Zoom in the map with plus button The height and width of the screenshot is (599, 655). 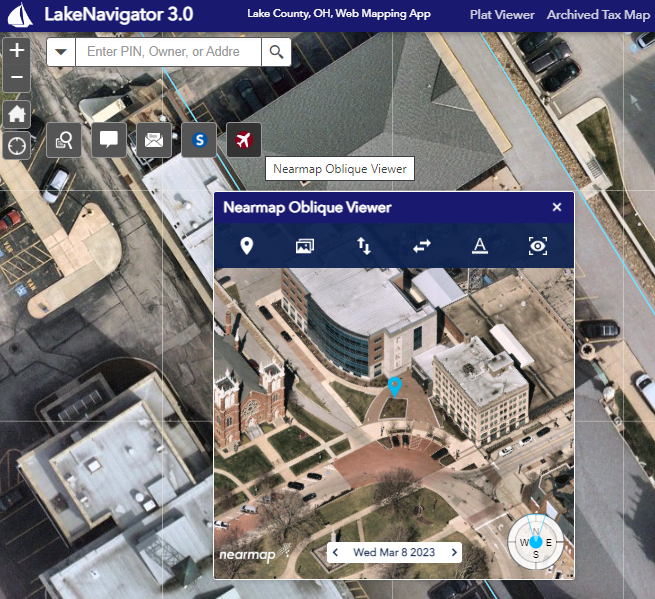(x=17, y=51)
